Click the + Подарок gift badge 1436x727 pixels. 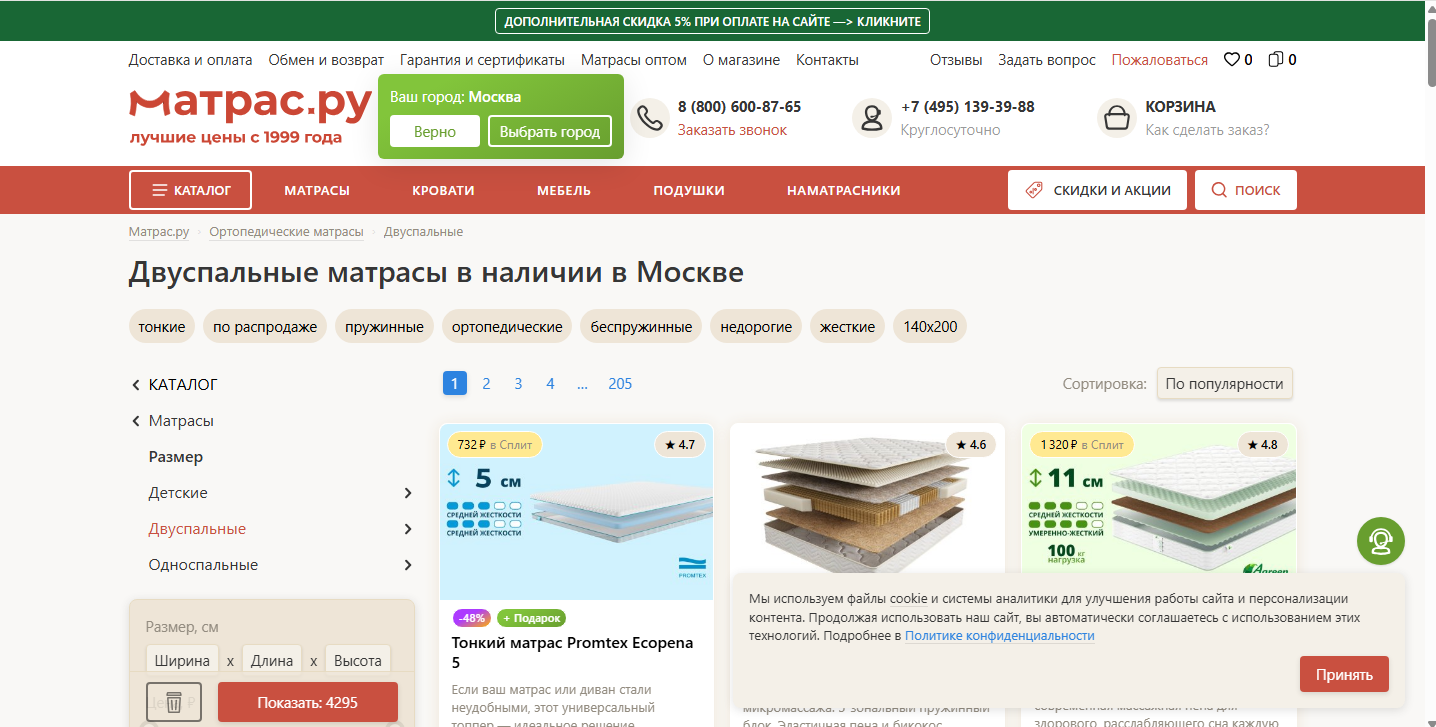[531, 618]
